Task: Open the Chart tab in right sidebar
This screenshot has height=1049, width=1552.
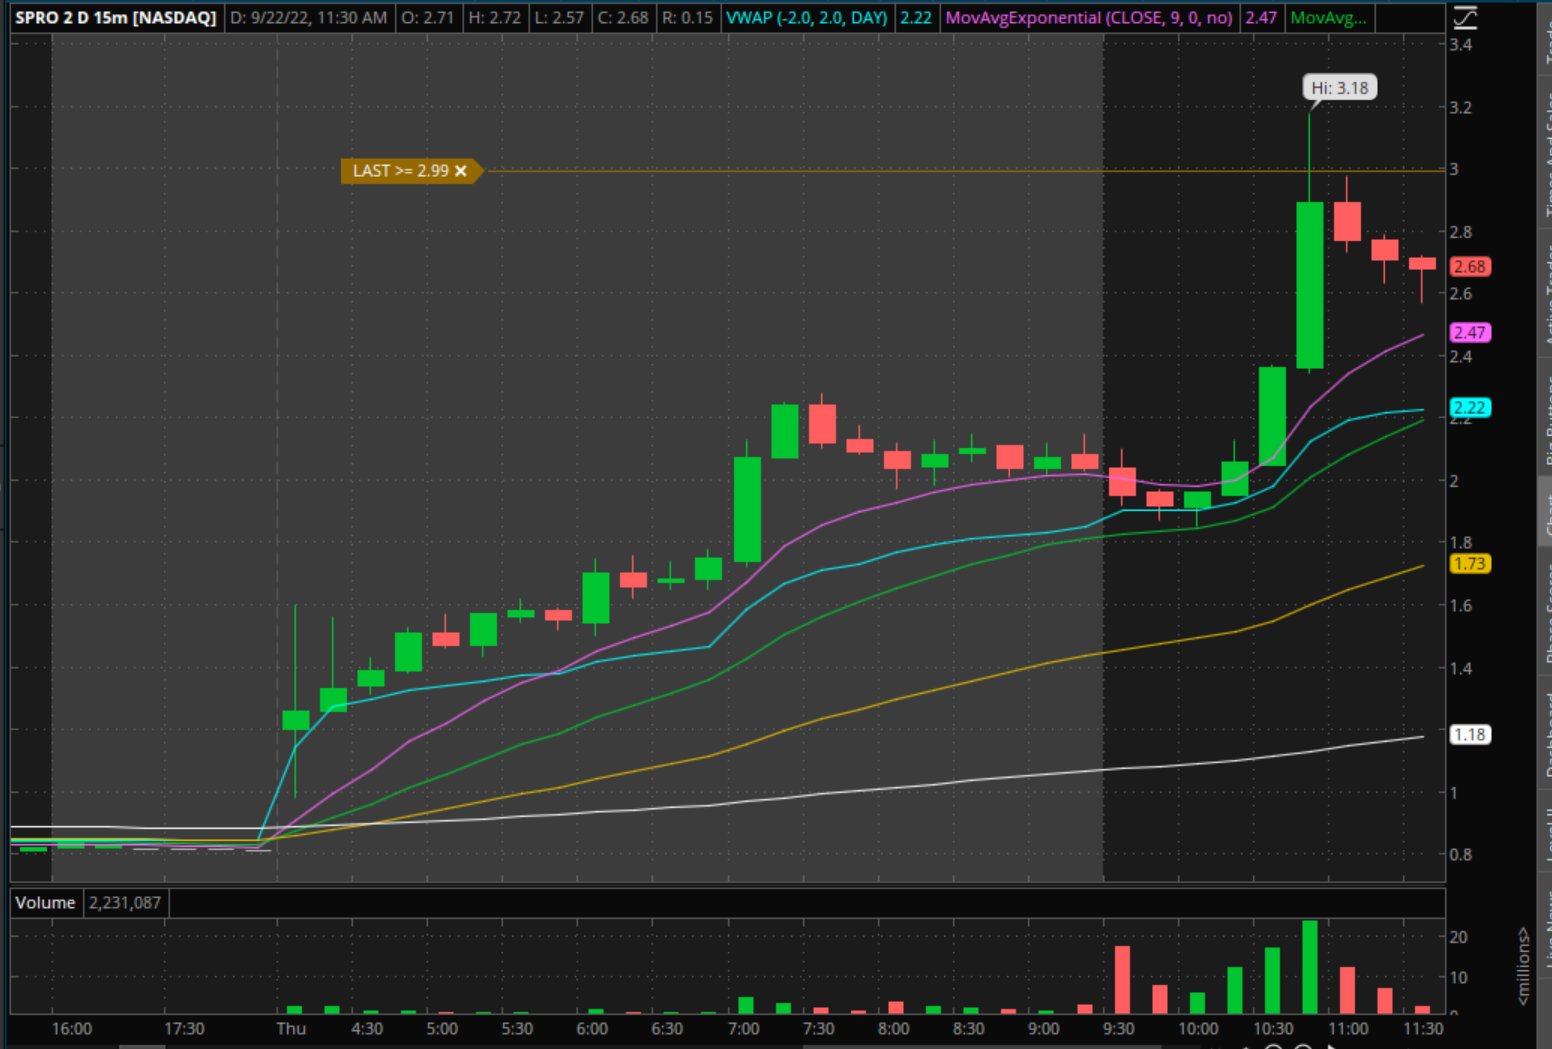Action: click(x=1545, y=512)
